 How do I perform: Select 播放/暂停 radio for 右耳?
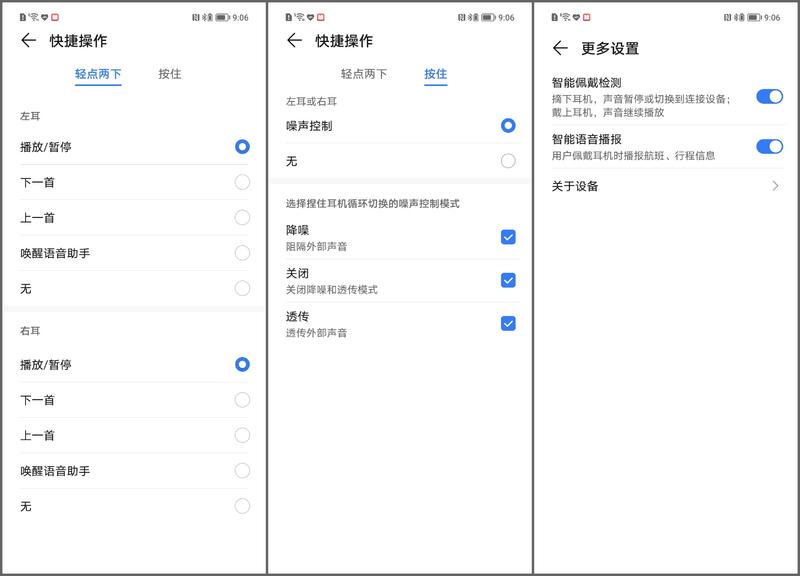pyautogui.click(x=242, y=365)
